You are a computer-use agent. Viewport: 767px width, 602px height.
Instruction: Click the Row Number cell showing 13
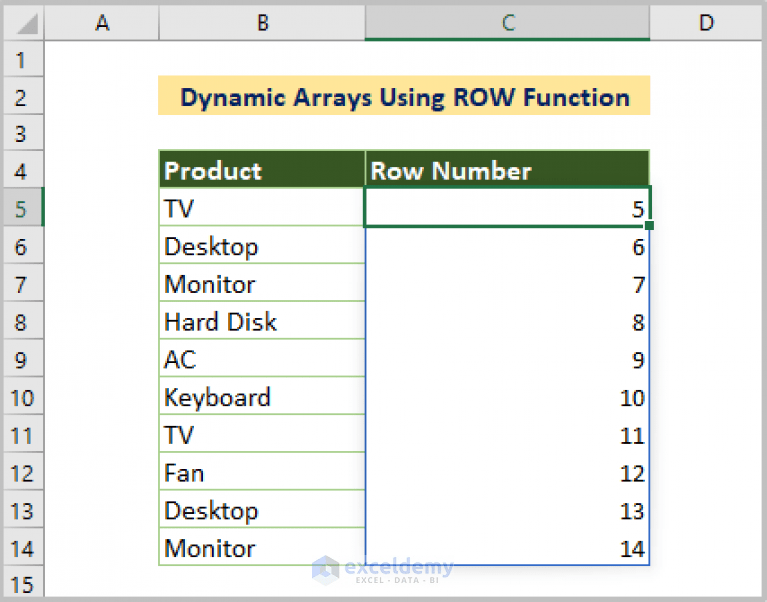click(507, 510)
